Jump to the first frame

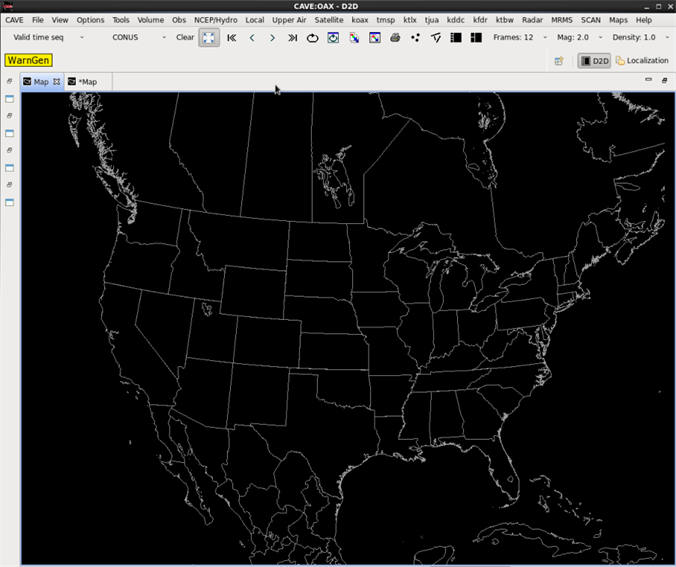(x=232, y=38)
